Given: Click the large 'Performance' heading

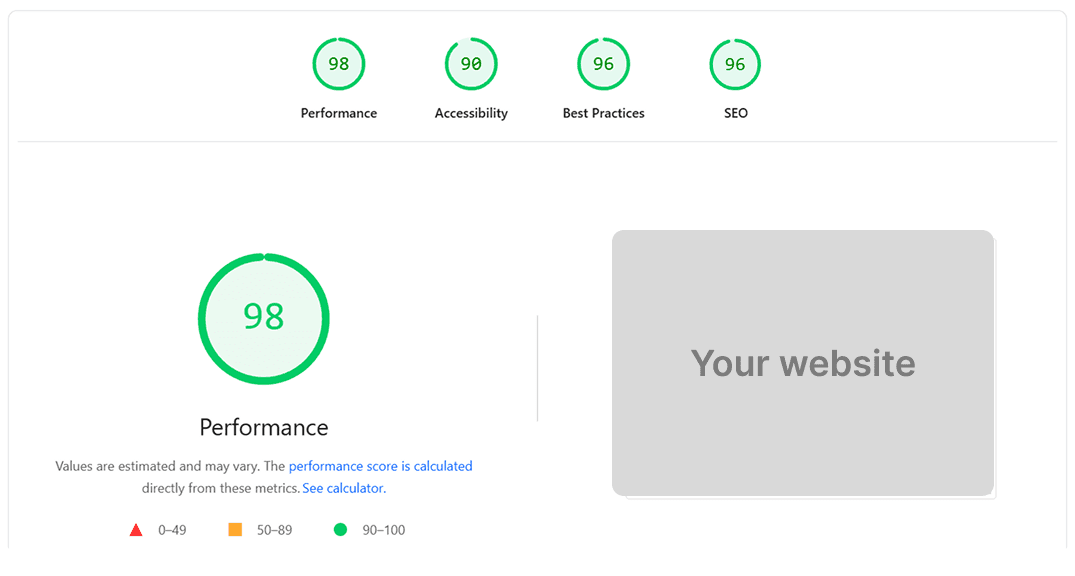Looking at the screenshot, I should (x=264, y=427).
